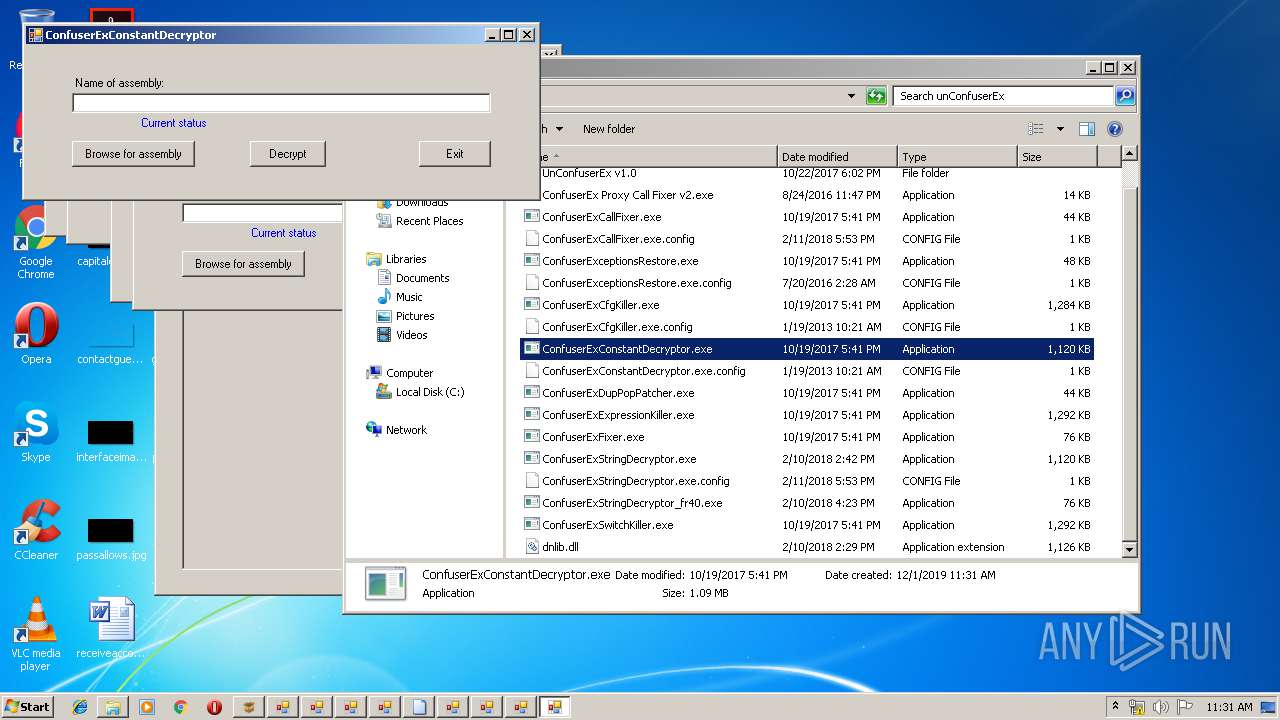Select ConfuserExCfgKiller.exe icon
The width and height of the screenshot is (1280, 720).
(532, 305)
